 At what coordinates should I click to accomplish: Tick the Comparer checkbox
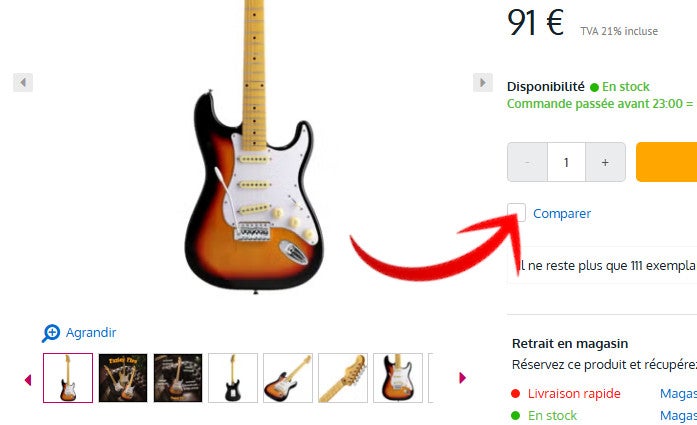pos(517,212)
